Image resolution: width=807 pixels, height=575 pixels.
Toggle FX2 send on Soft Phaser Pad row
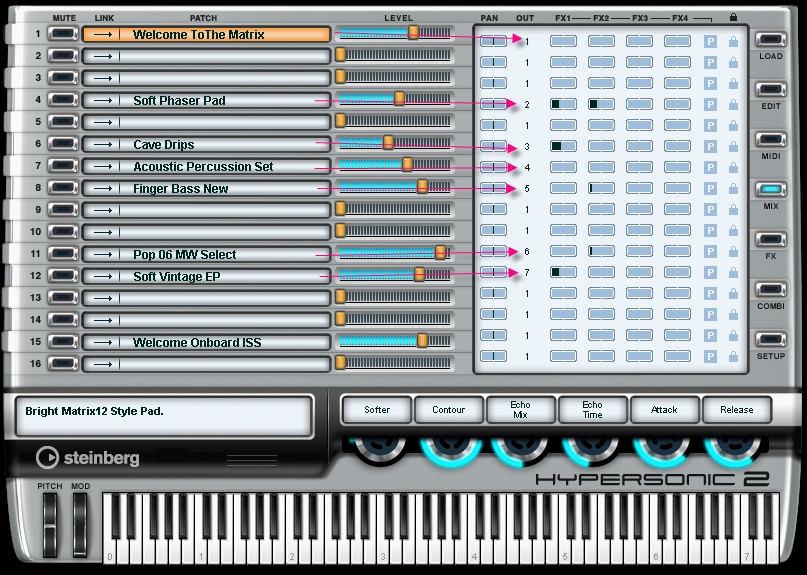coord(601,104)
